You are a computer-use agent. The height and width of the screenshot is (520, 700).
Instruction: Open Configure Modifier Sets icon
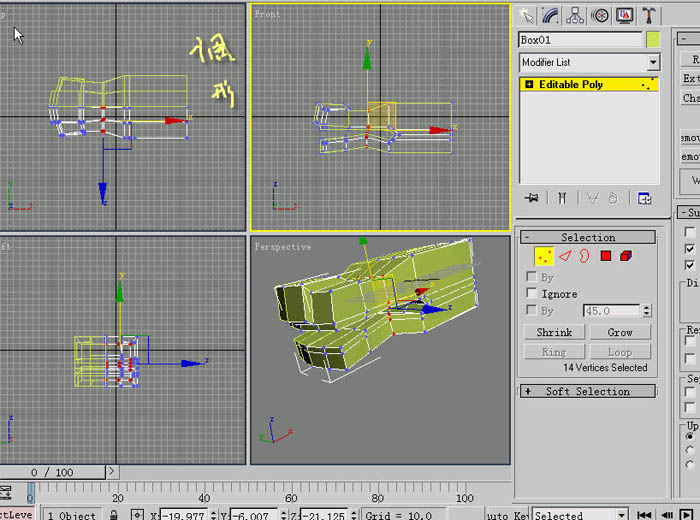(x=644, y=198)
